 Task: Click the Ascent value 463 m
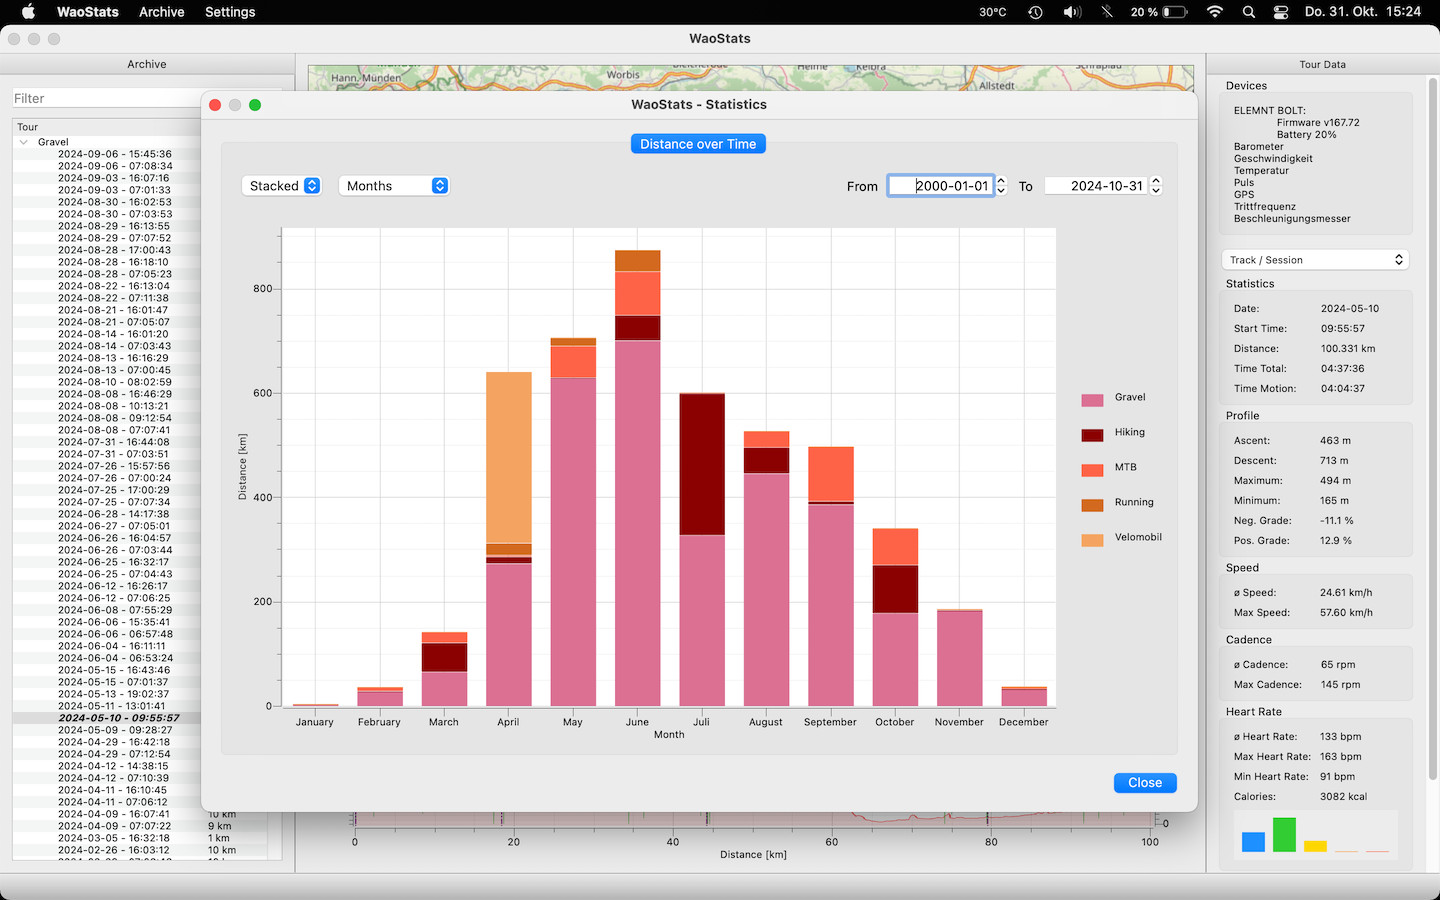pos(1335,441)
